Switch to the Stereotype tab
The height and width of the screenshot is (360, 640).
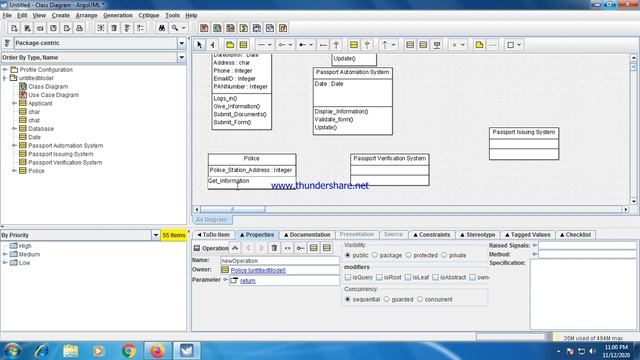(477, 235)
